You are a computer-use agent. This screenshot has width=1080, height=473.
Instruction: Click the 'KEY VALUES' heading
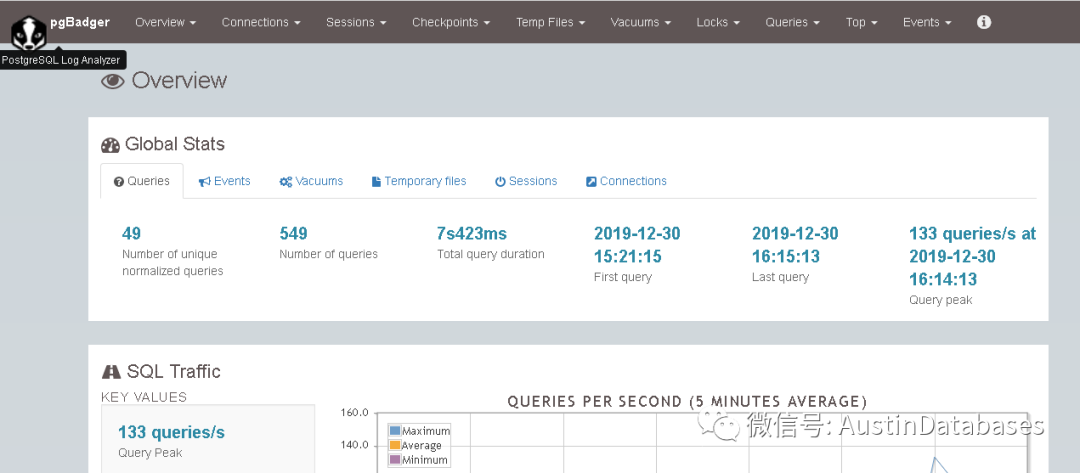click(144, 397)
